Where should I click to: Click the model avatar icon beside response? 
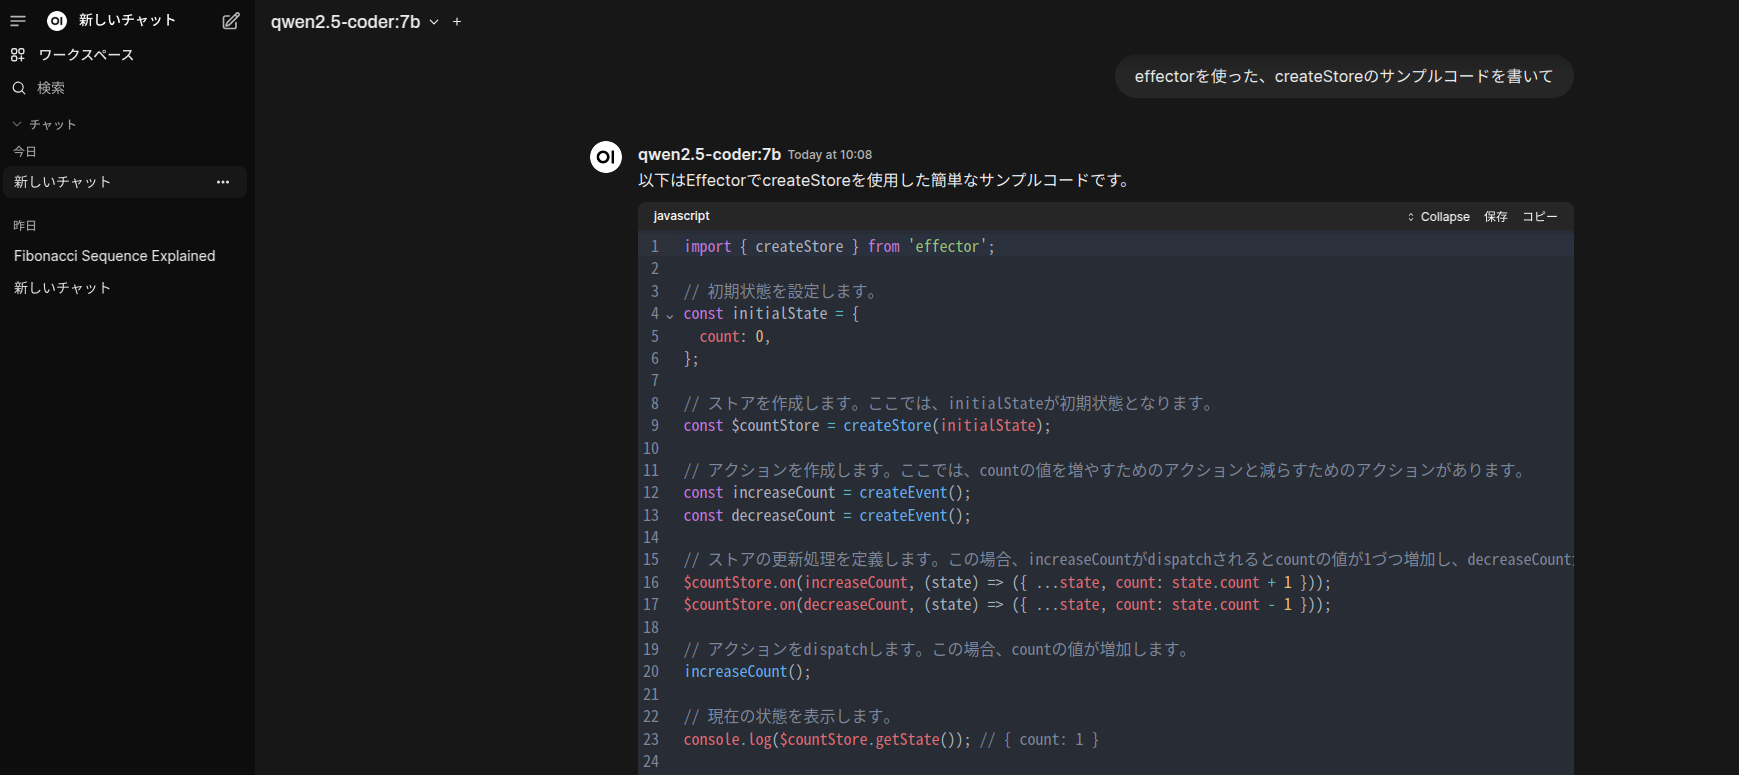point(606,157)
